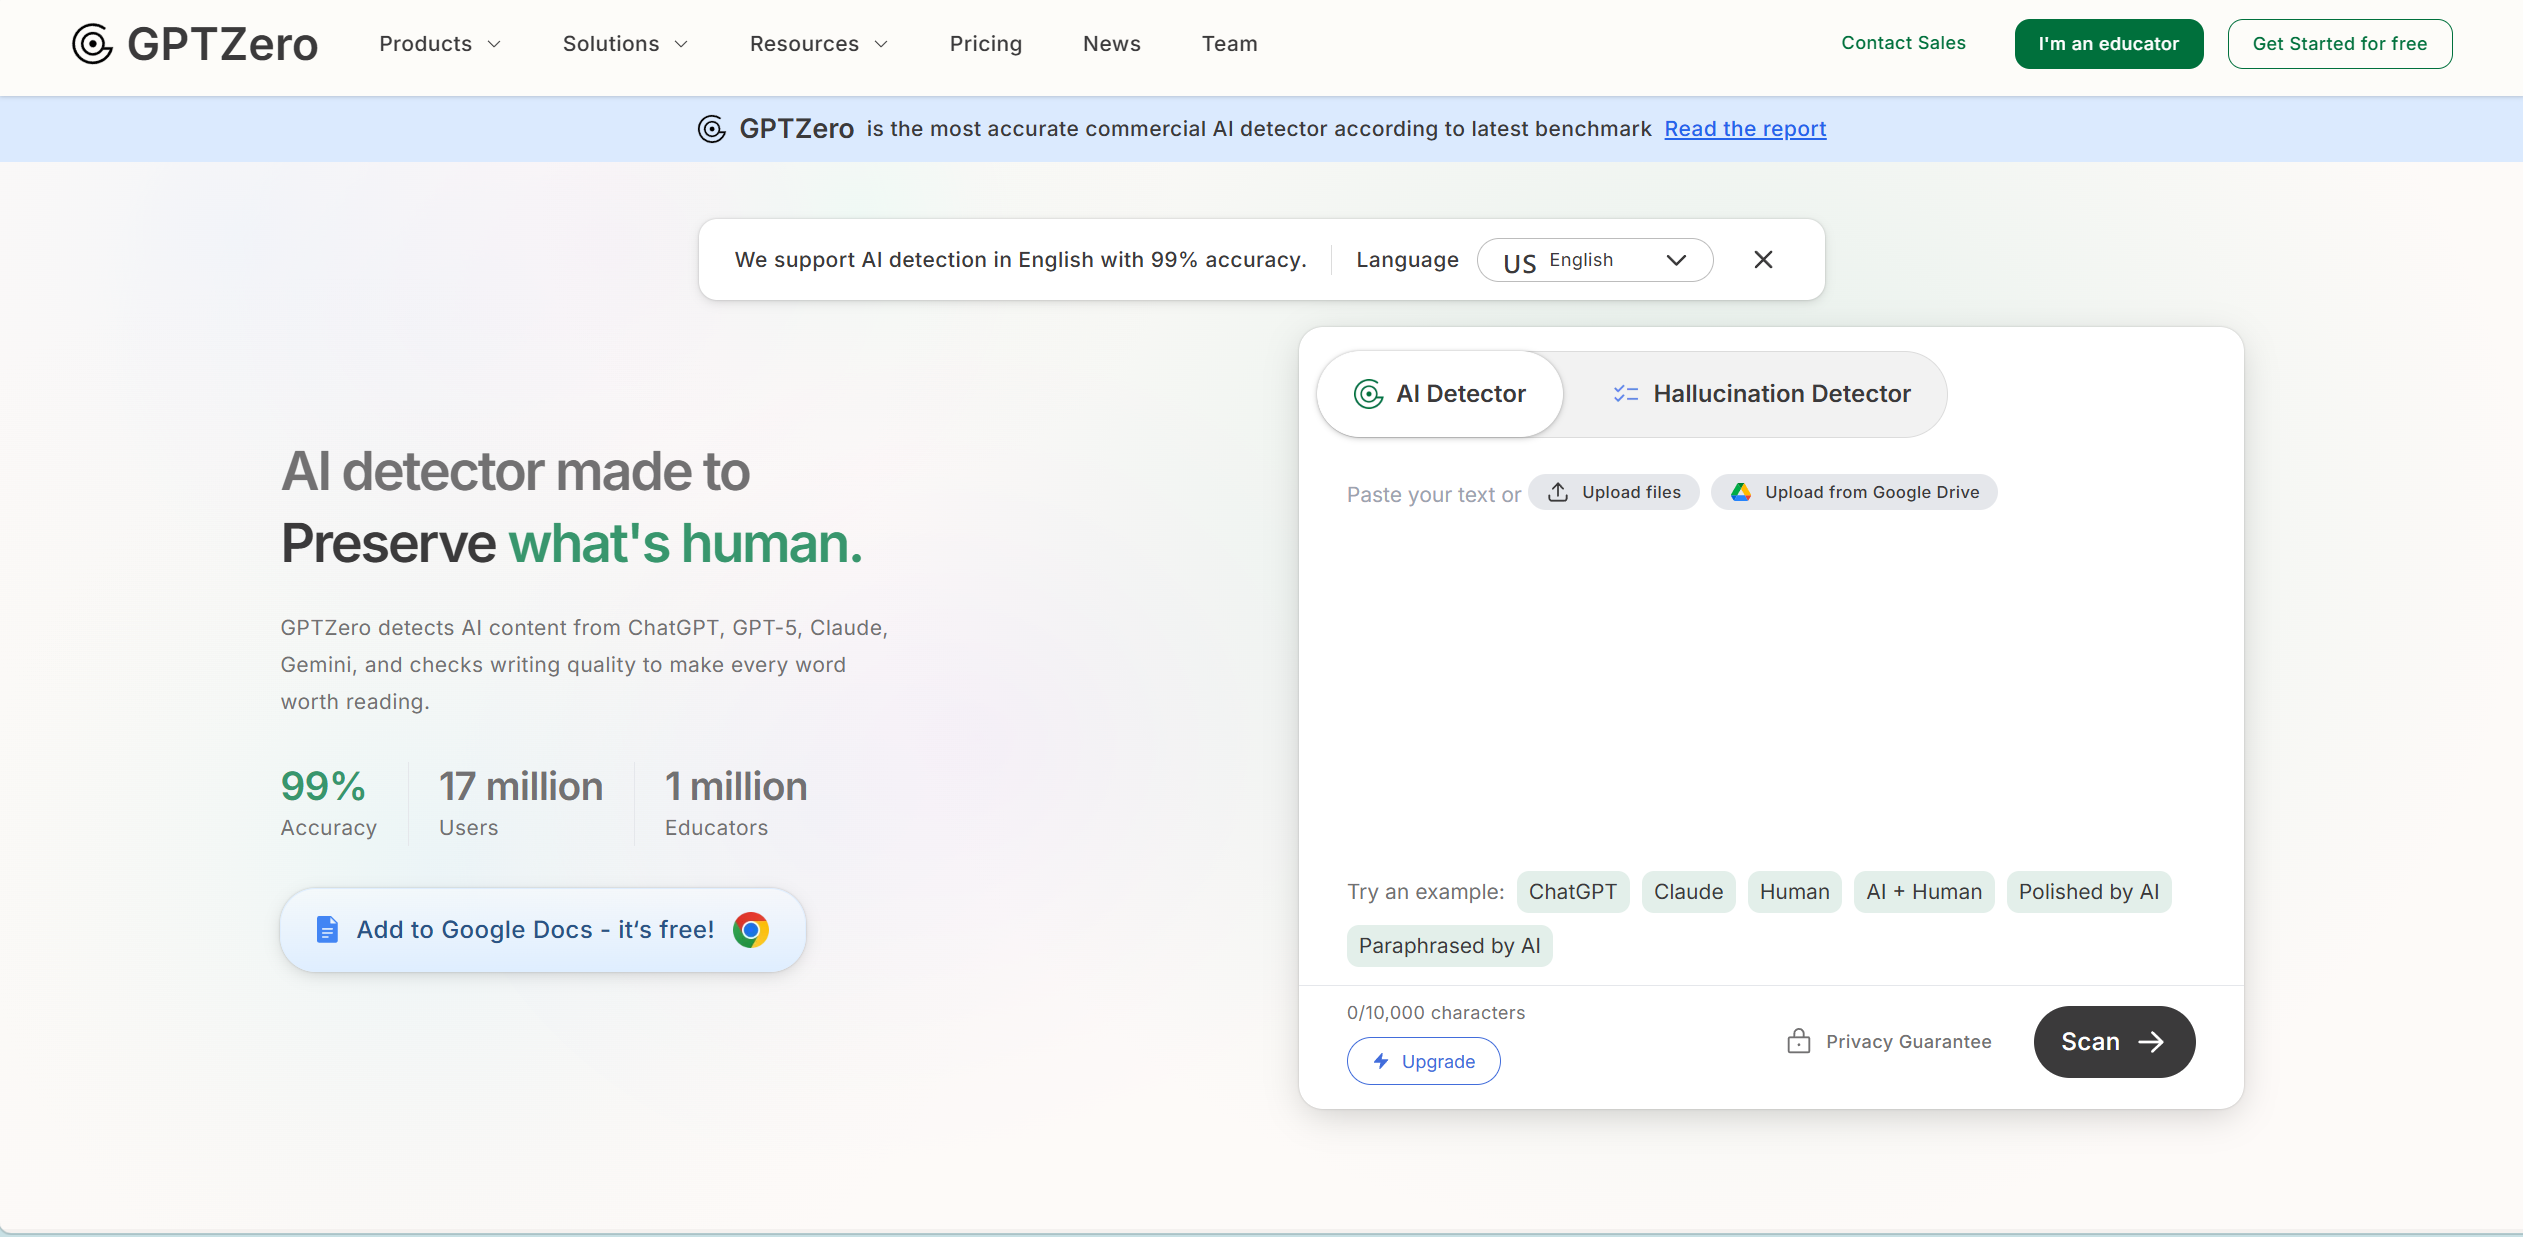Open the English language selector
Viewport: 2523px width, 1237px height.
point(1595,260)
